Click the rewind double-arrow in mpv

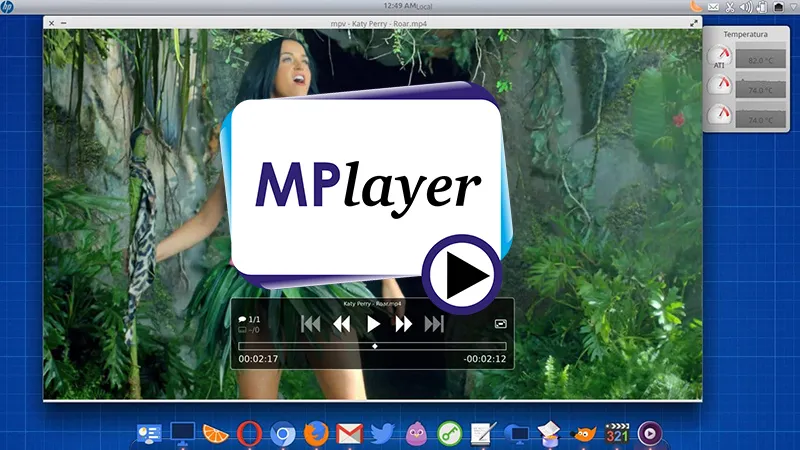341,324
